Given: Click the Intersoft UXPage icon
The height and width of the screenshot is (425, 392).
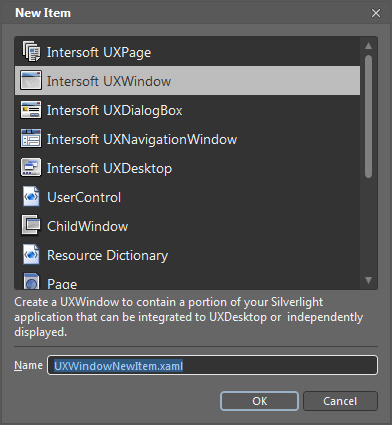Looking at the screenshot, I should click(31, 52).
